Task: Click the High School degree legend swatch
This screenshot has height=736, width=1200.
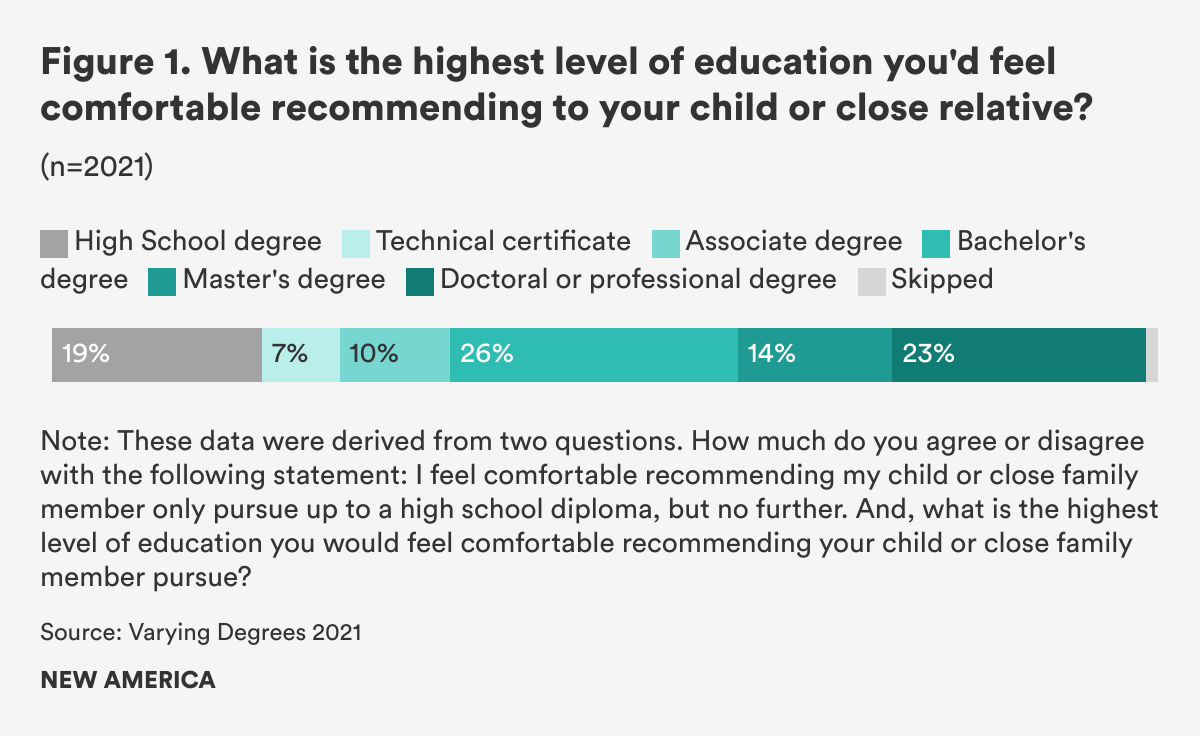Action: point(54,243)
